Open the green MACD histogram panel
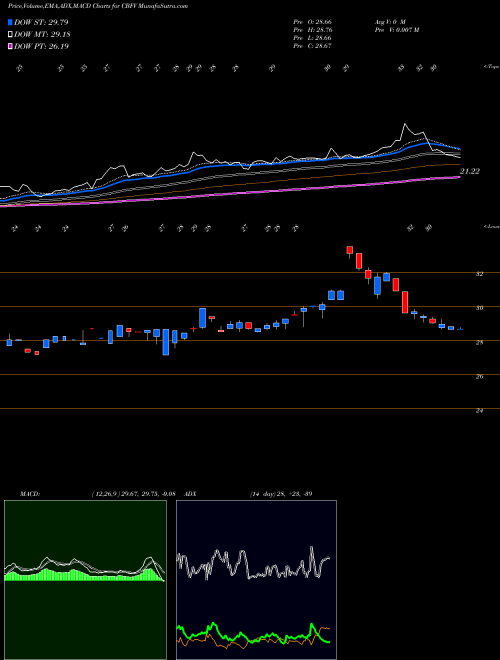Viewport: 500px width, 660px height. pos(85,580)
